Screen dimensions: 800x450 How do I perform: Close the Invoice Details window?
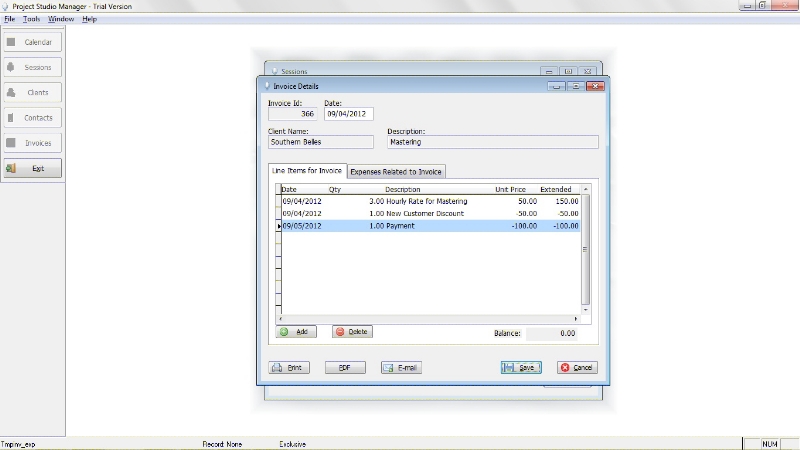point(597,87)
